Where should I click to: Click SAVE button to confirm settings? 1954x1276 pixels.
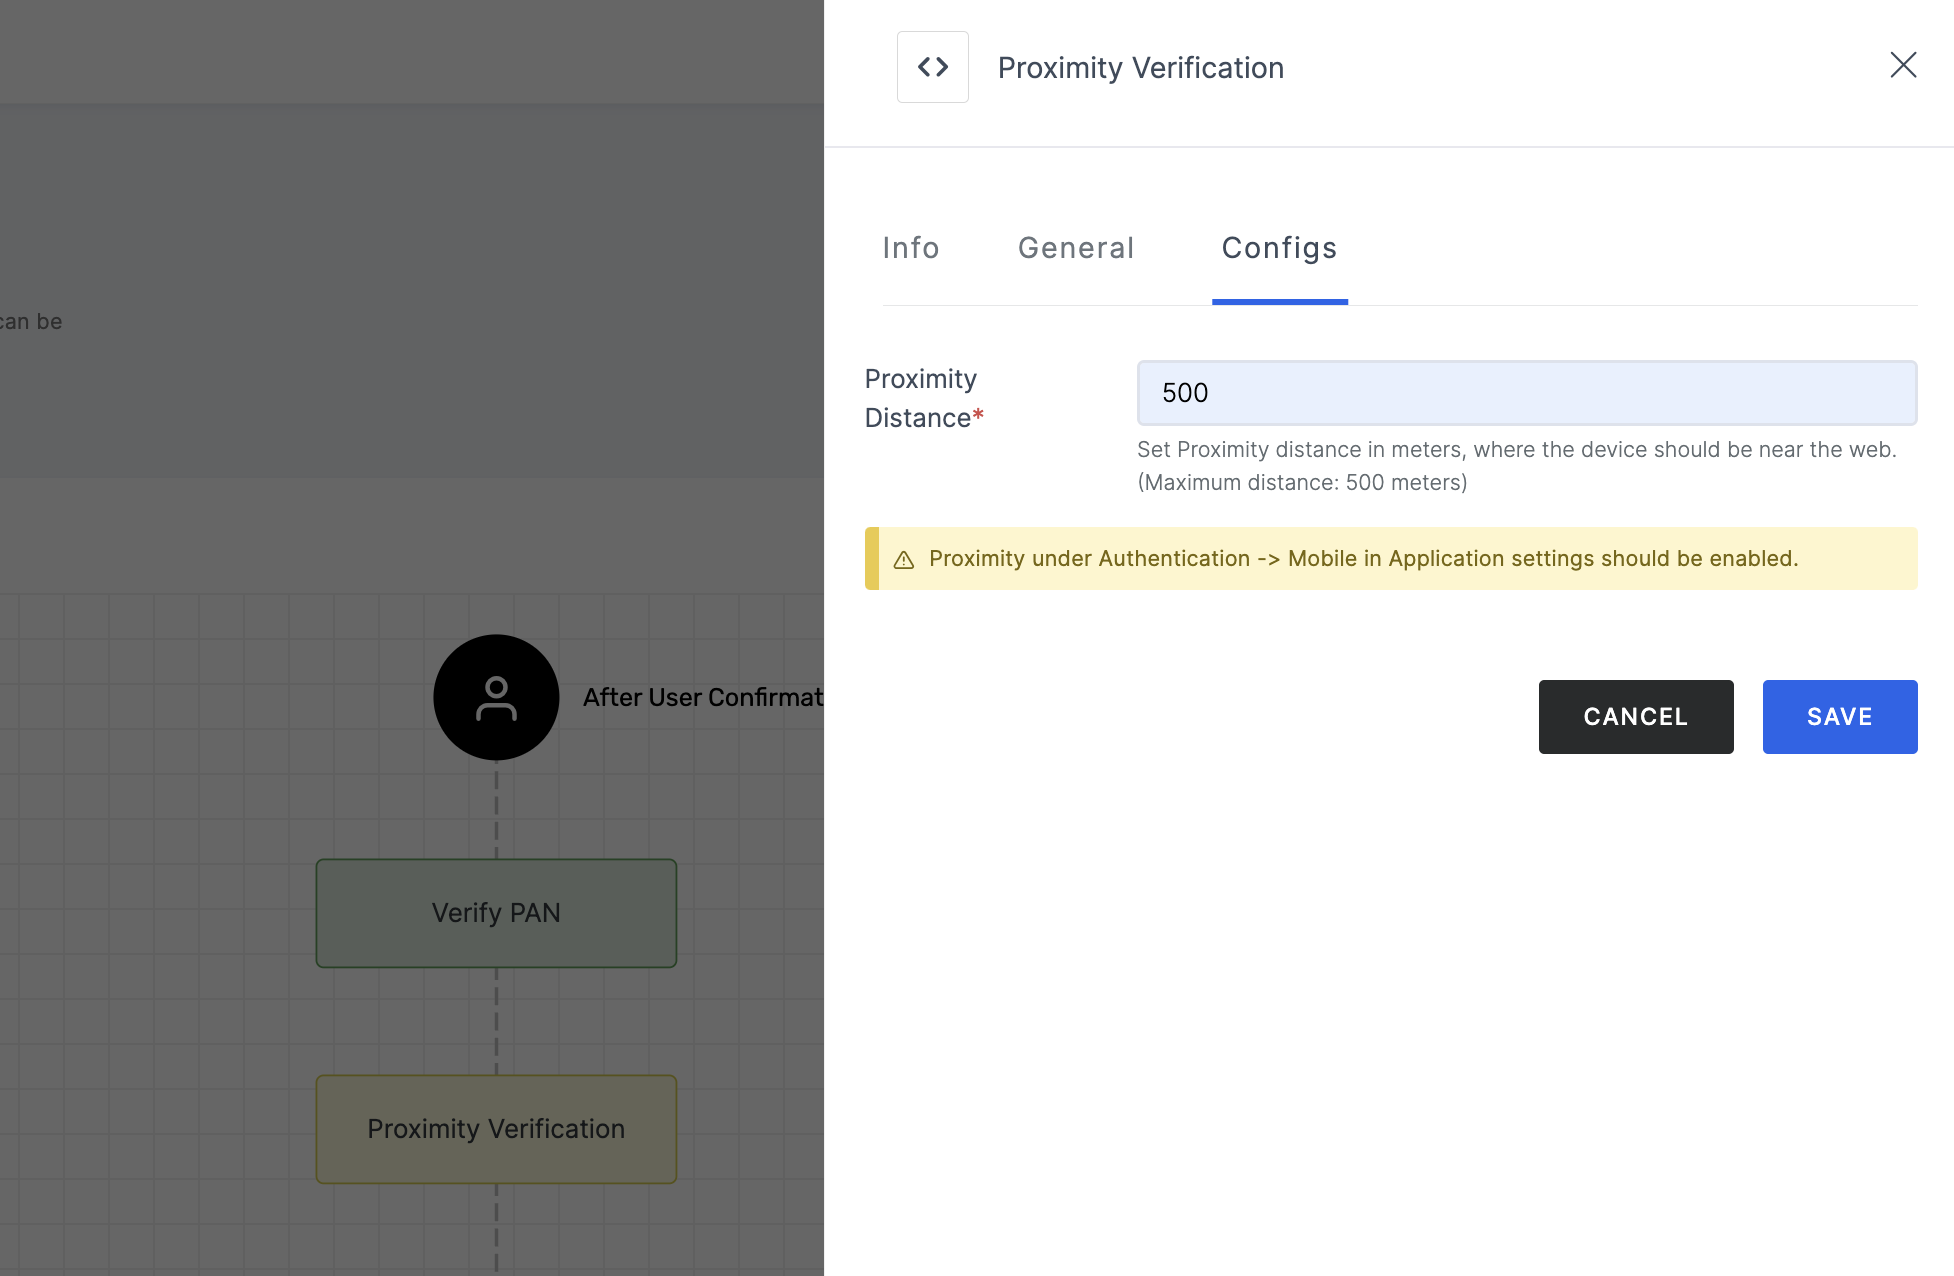tap(1839, 716)
